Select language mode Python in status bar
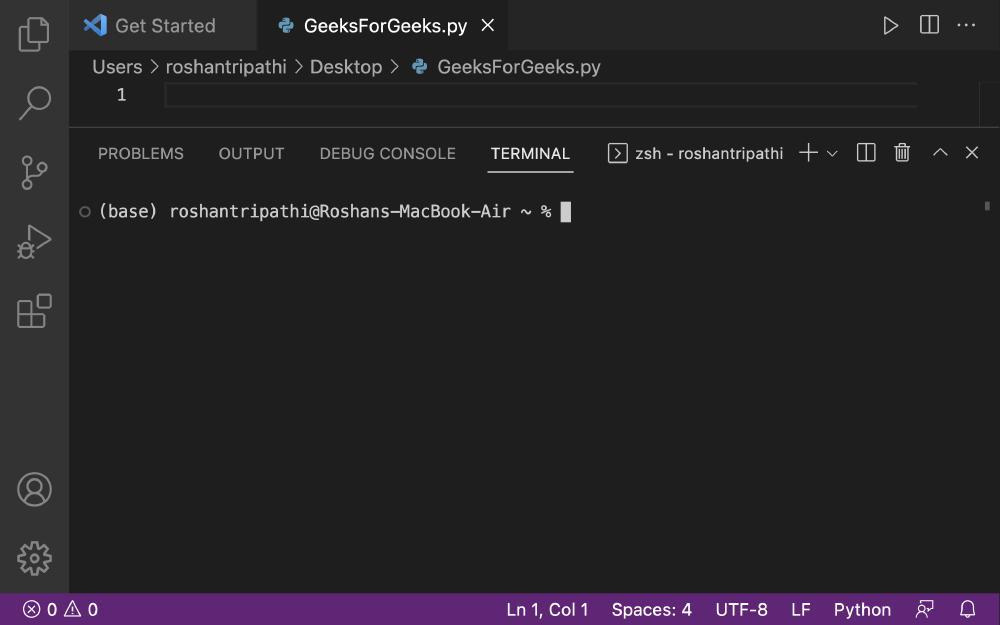The image size is (1000, 625). pos(862,610)
